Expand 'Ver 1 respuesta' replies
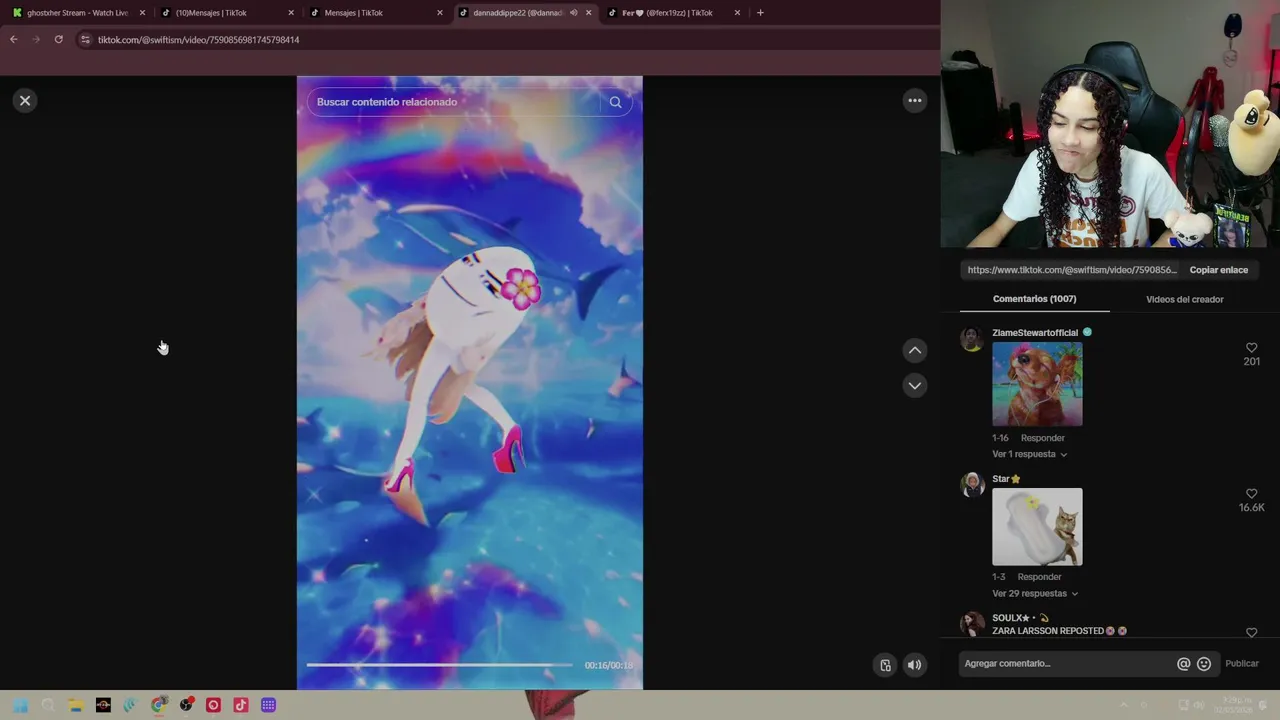This screenshot has height=720, width=1280. 1029,454
